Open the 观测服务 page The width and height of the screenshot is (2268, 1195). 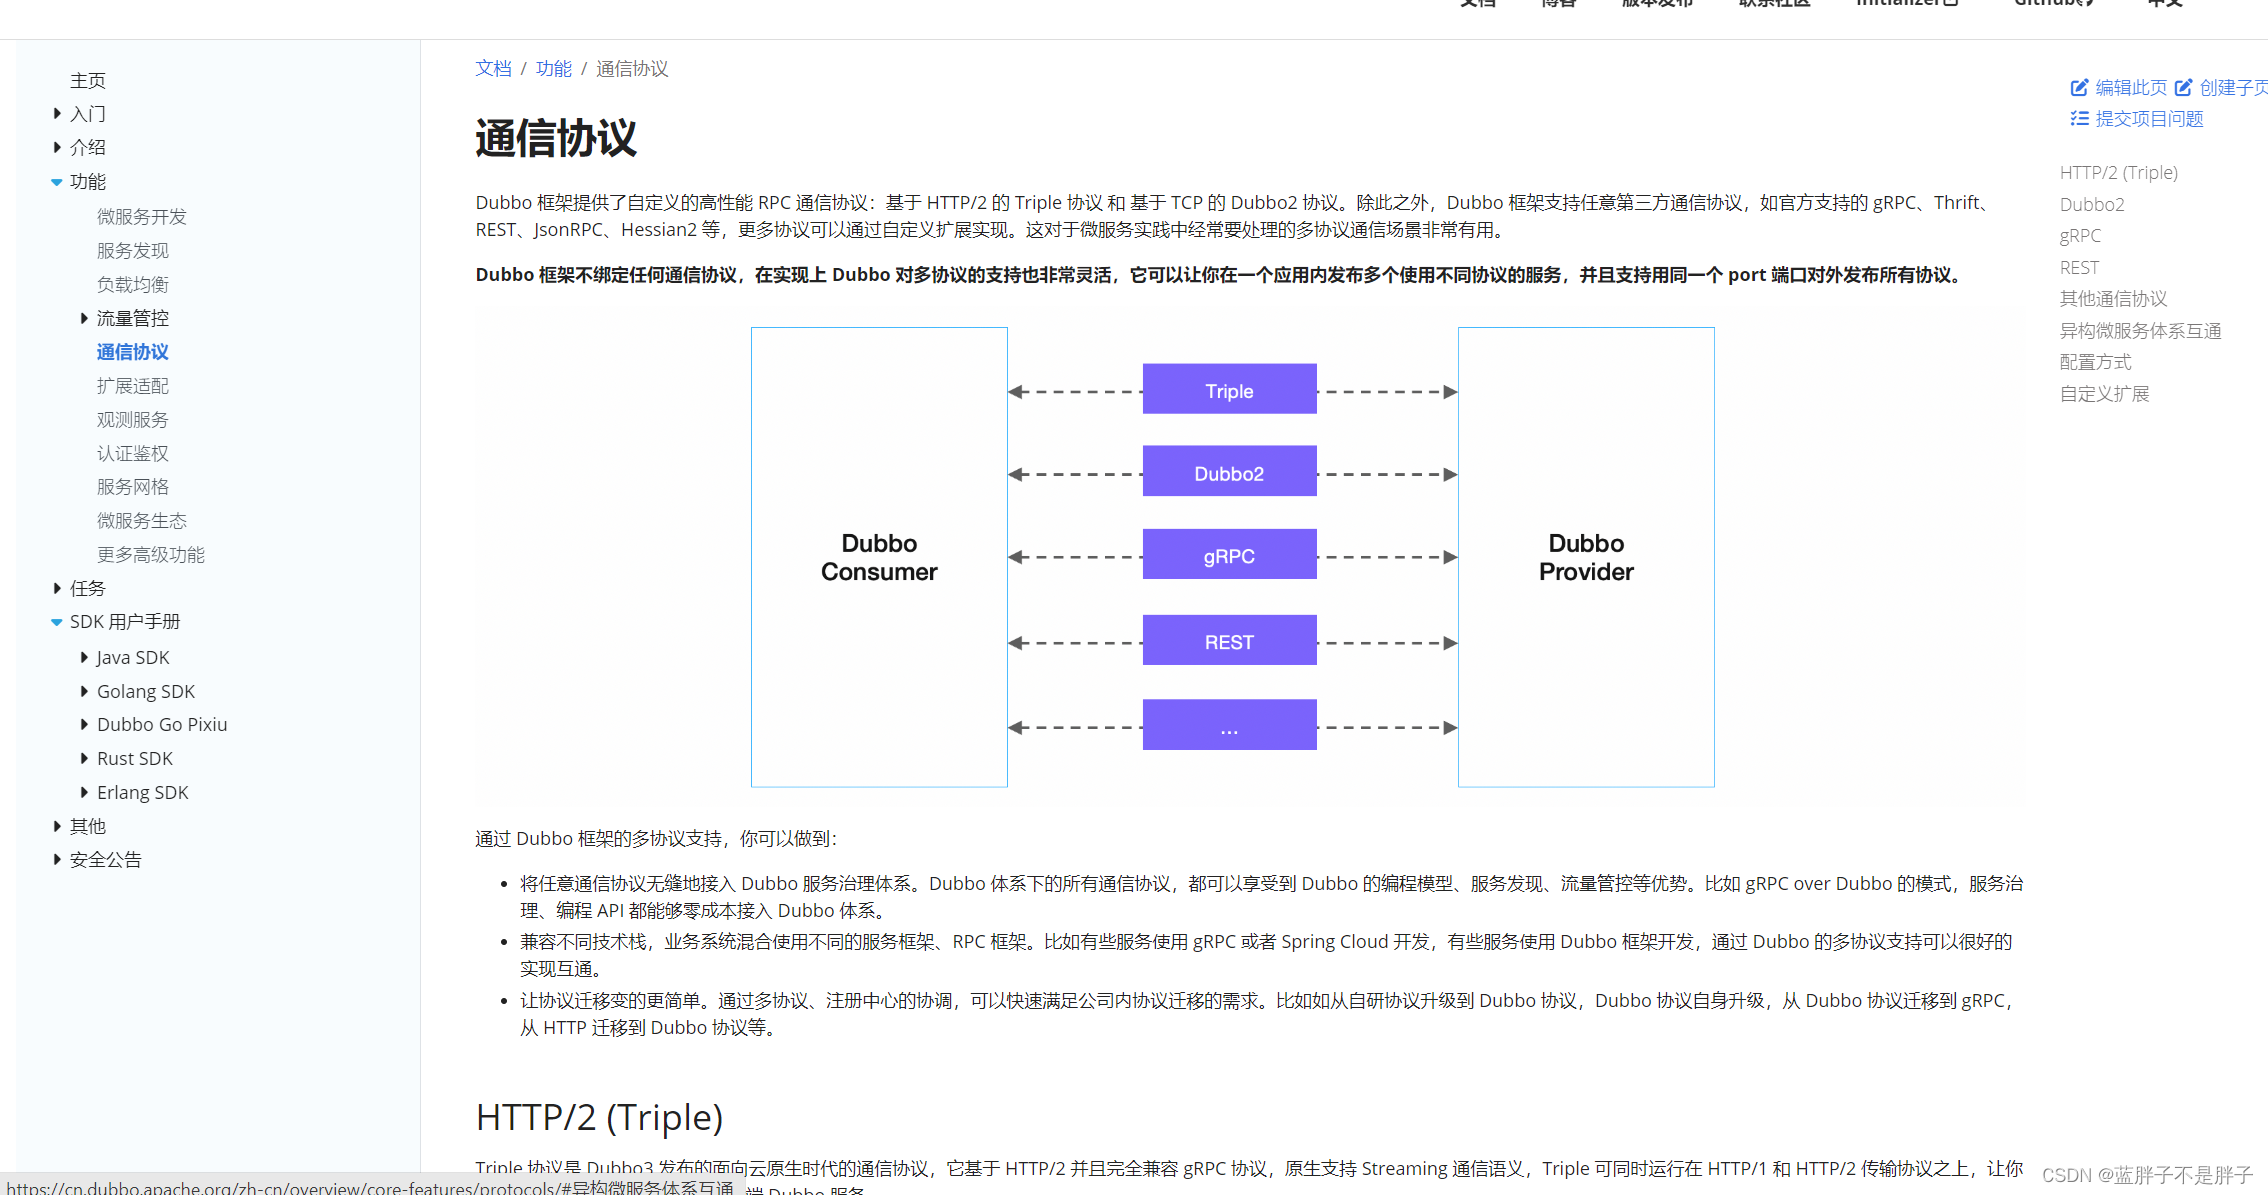pos(133,420)
